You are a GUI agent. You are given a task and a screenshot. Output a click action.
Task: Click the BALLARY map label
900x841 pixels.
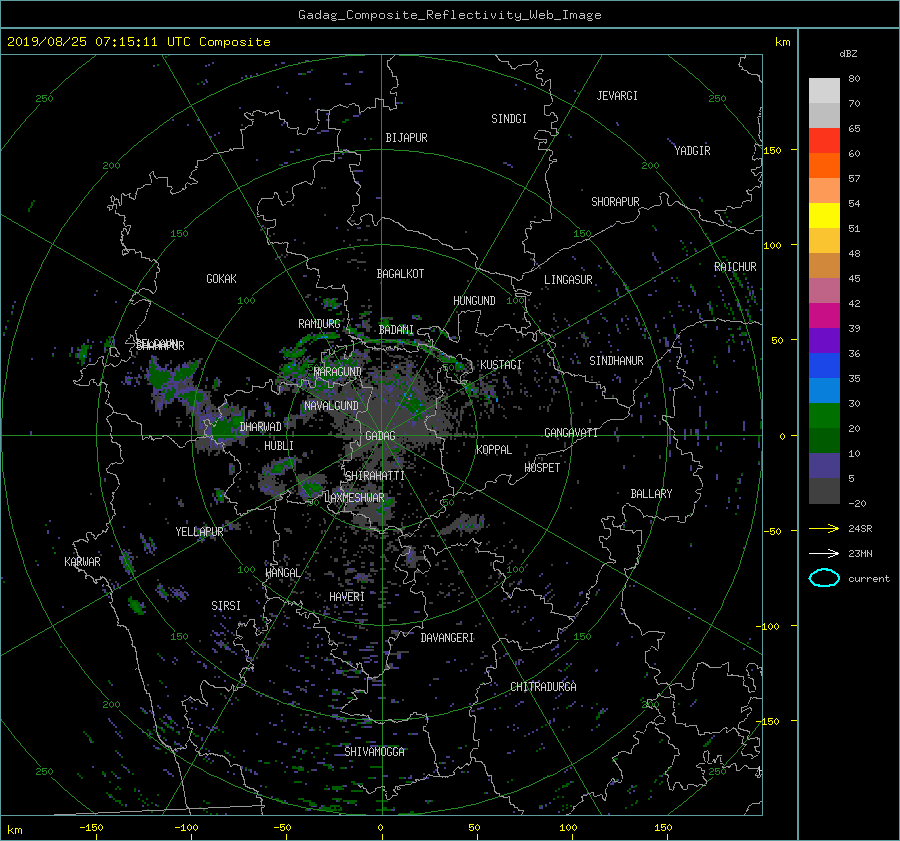tap(651, 494)
